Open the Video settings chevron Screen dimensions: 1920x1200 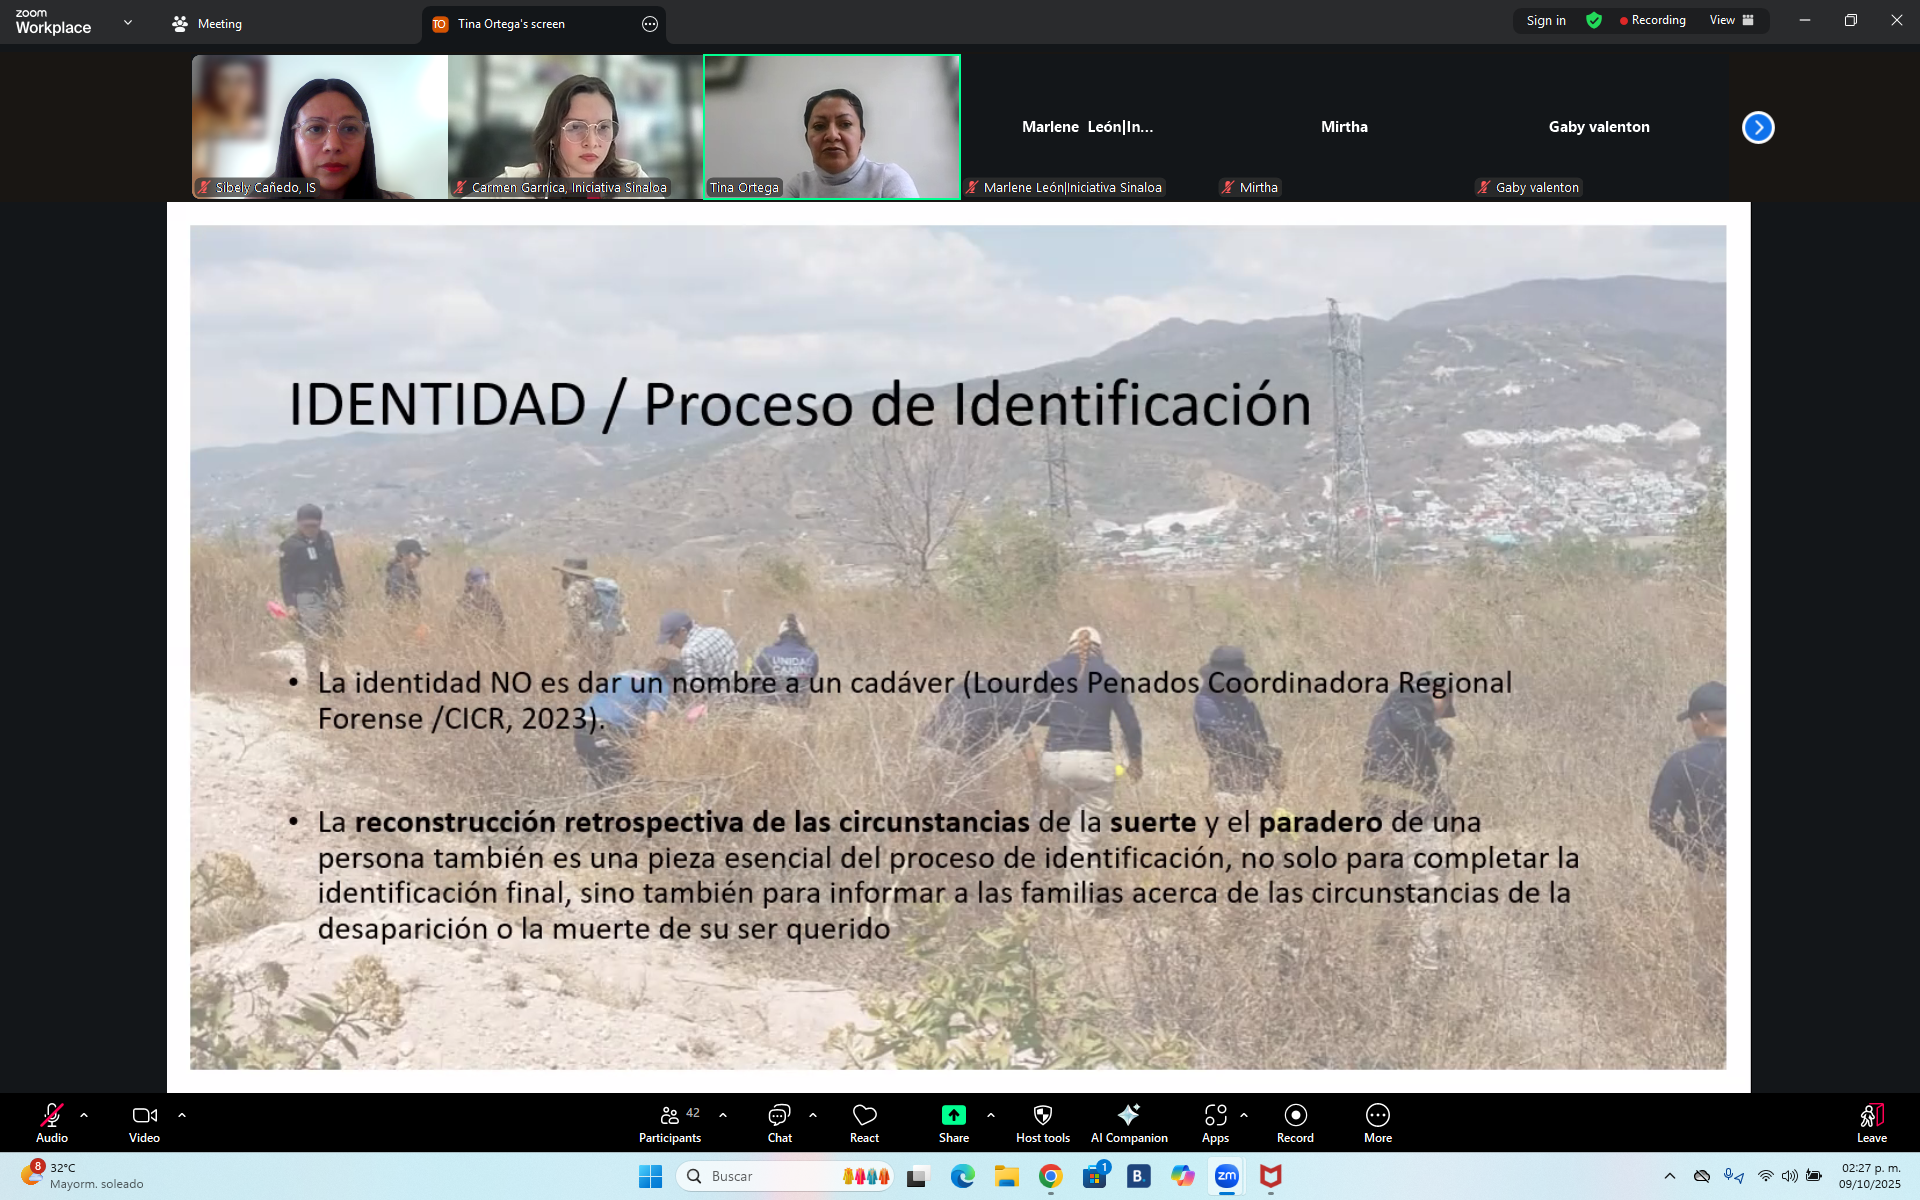tap(182, 1115)
